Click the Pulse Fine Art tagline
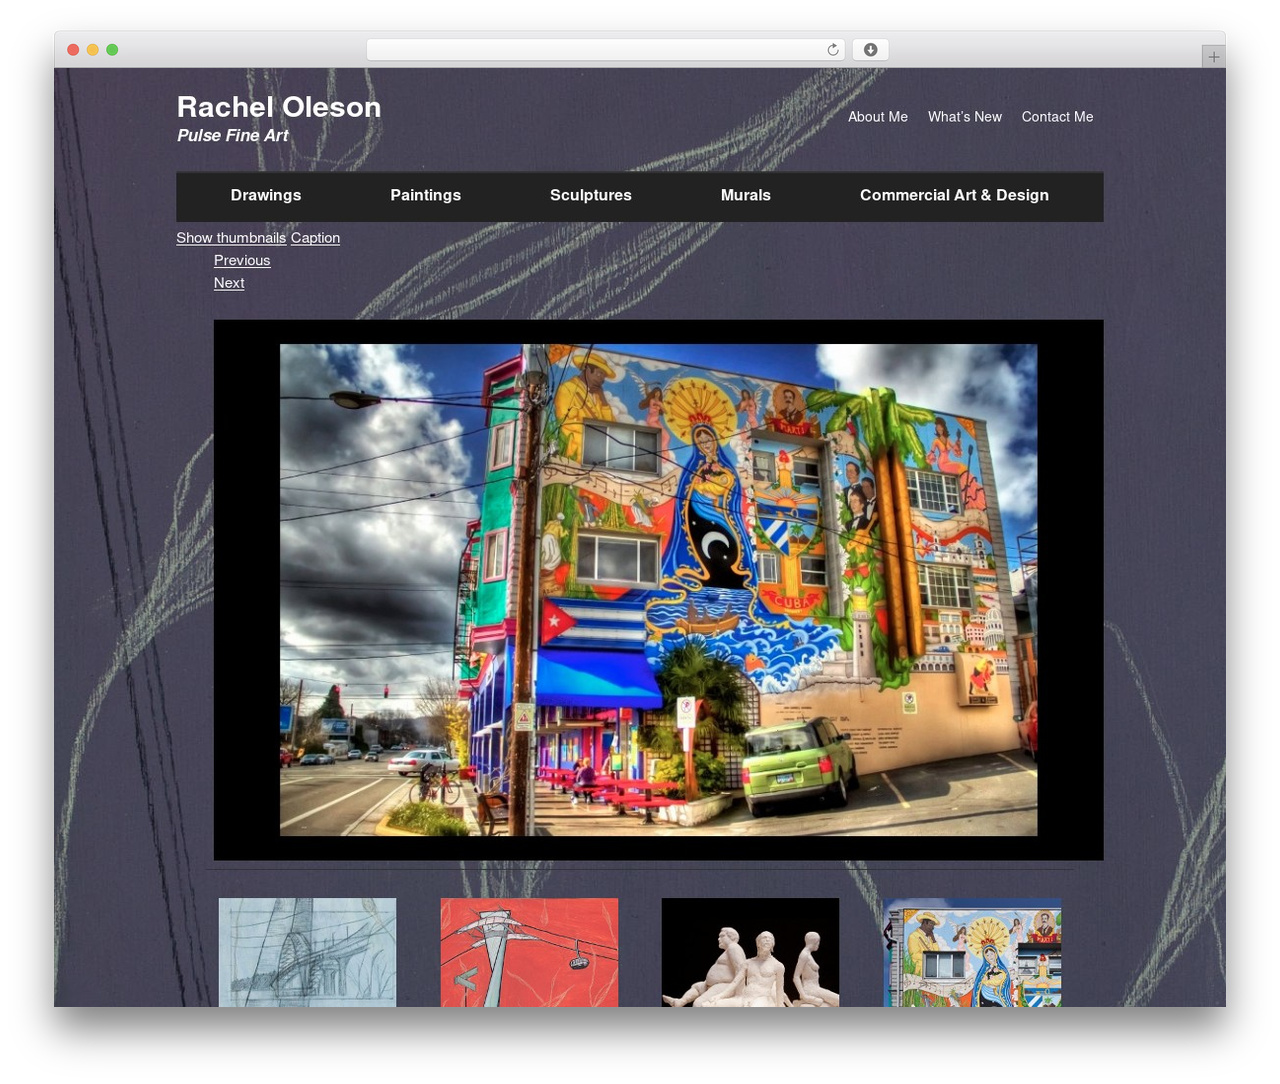This screenshot has height=1084, width=1280. pos(232,136)
